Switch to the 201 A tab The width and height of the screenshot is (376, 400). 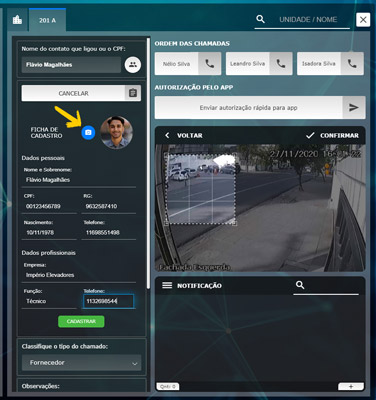47,20
